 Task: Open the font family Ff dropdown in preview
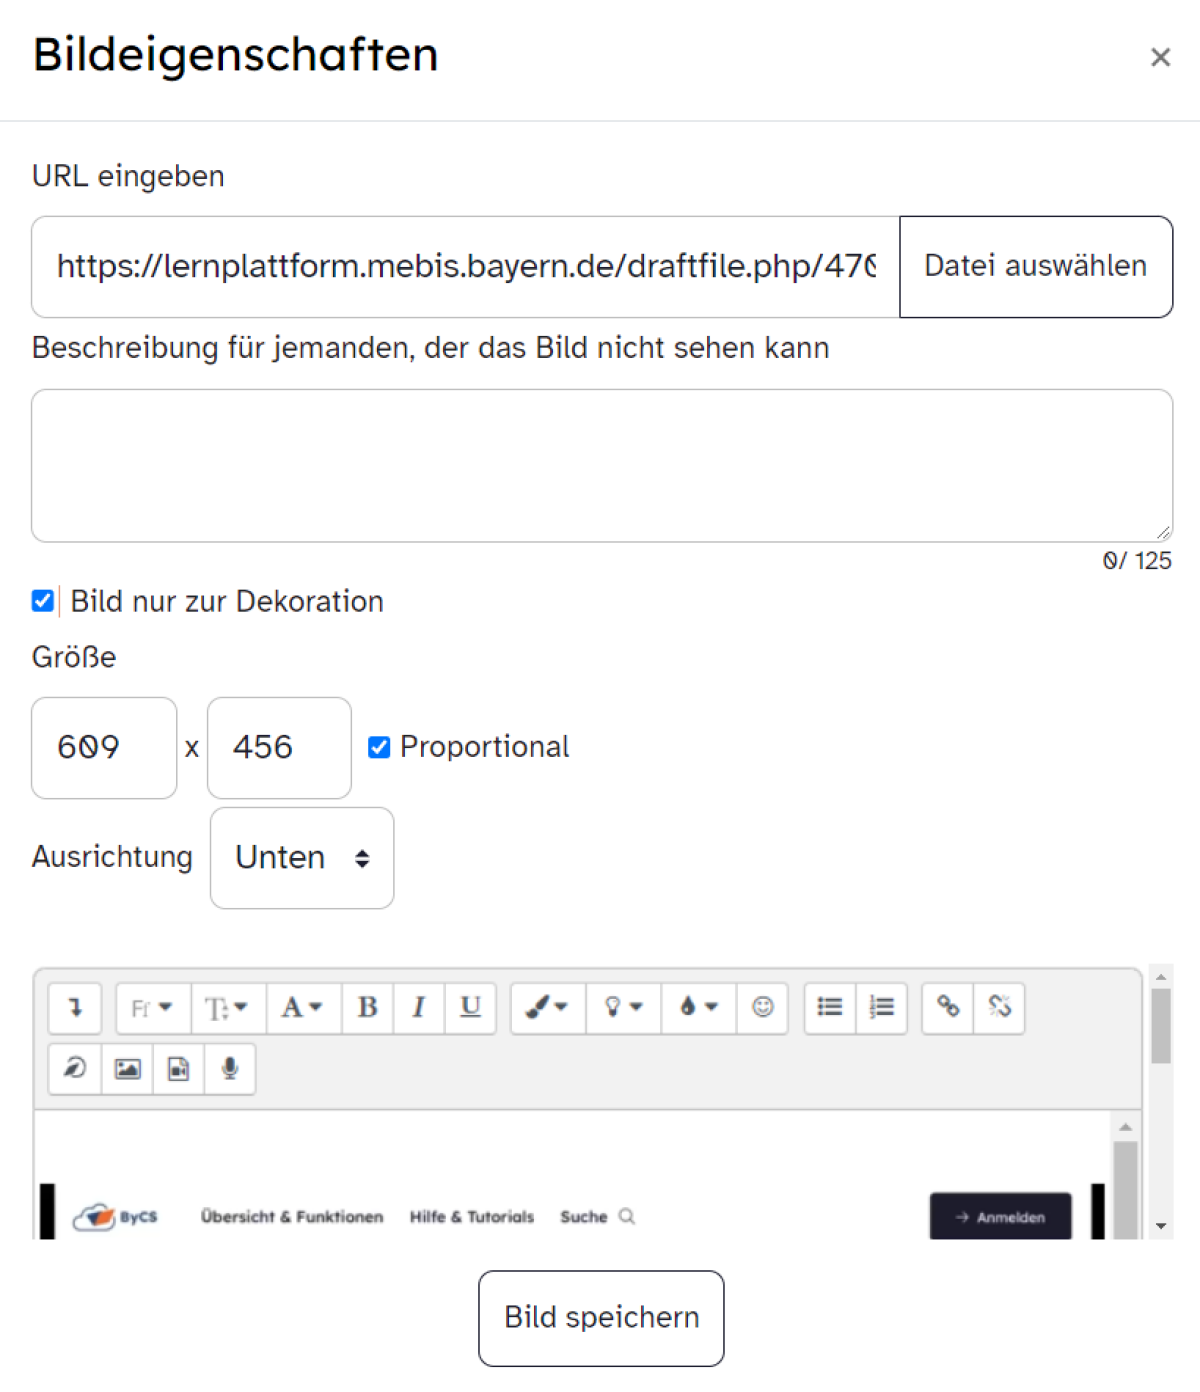(153, 1008)
